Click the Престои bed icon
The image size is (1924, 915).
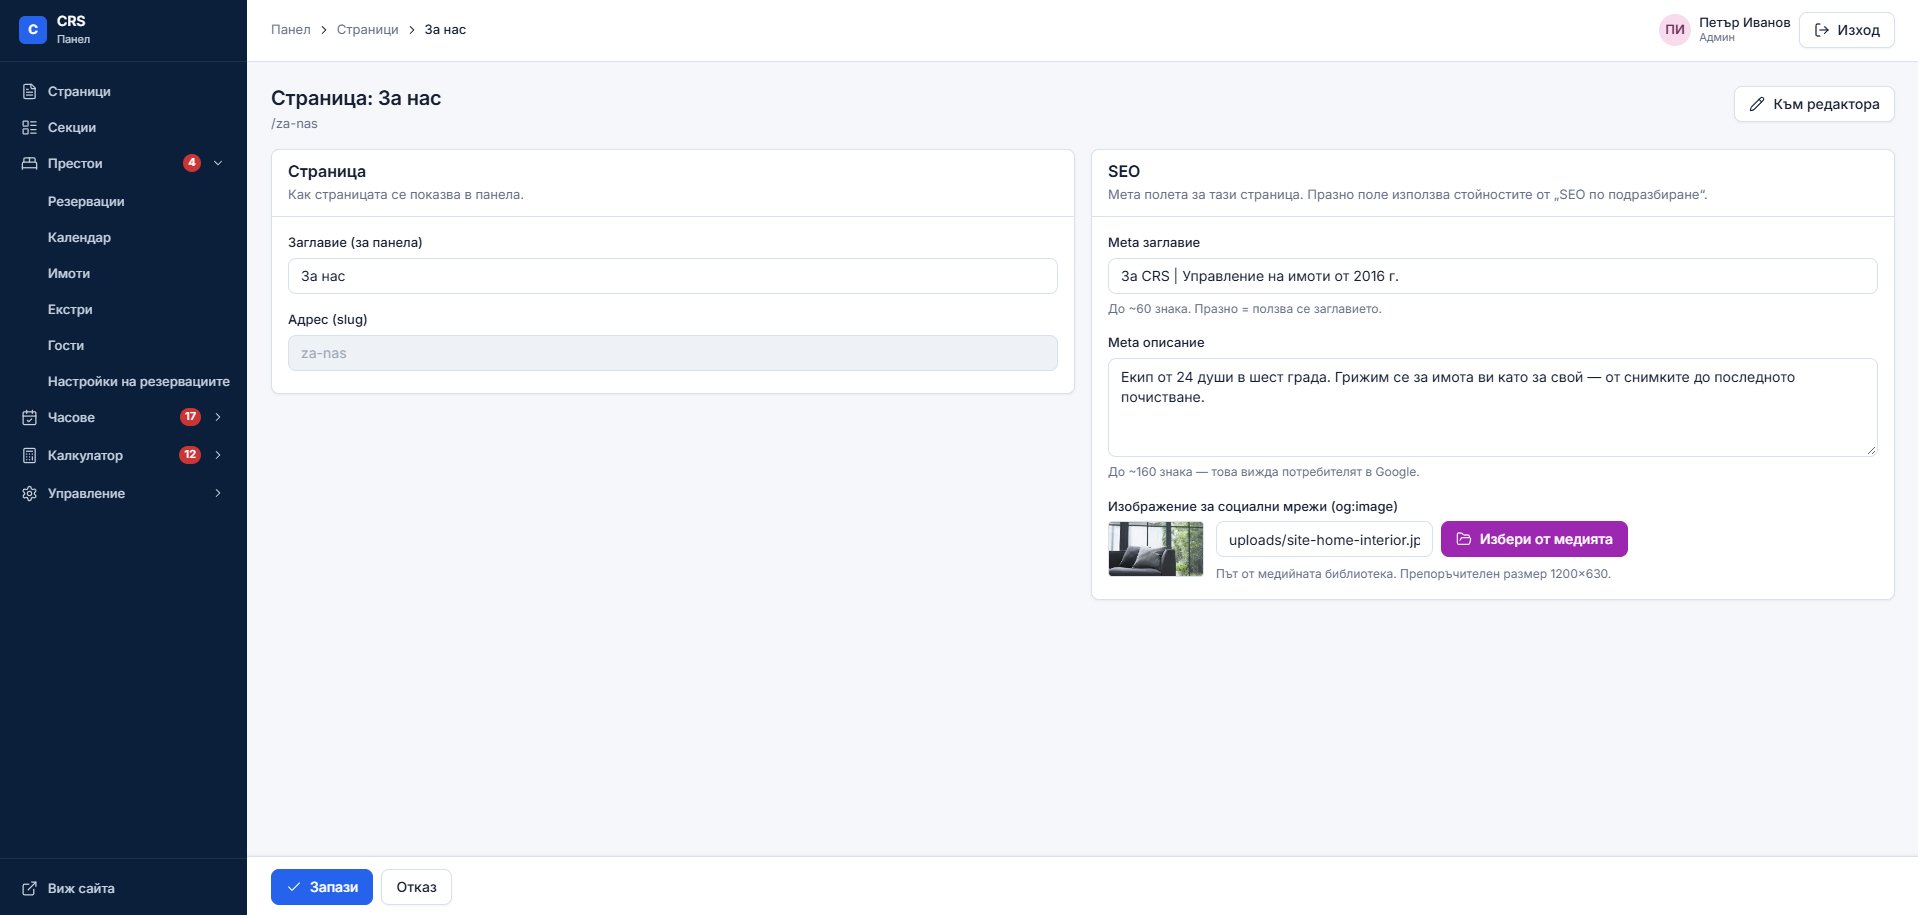[x=30, y=163]
